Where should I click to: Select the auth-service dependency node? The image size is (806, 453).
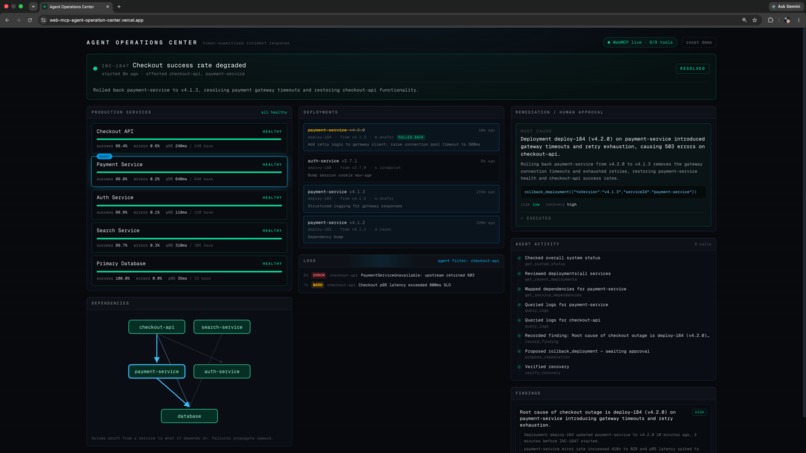point(222,371)
